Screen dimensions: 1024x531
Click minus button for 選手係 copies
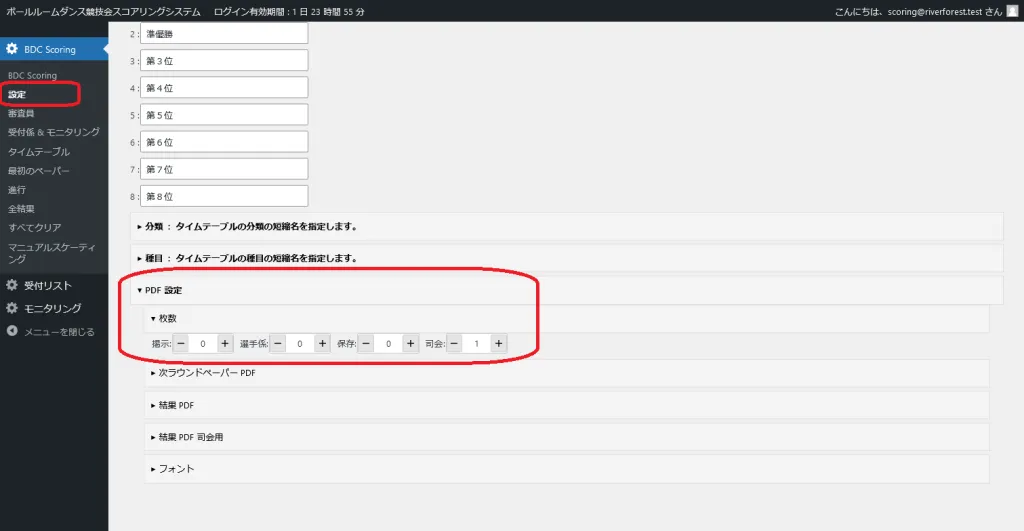(278, 343)
